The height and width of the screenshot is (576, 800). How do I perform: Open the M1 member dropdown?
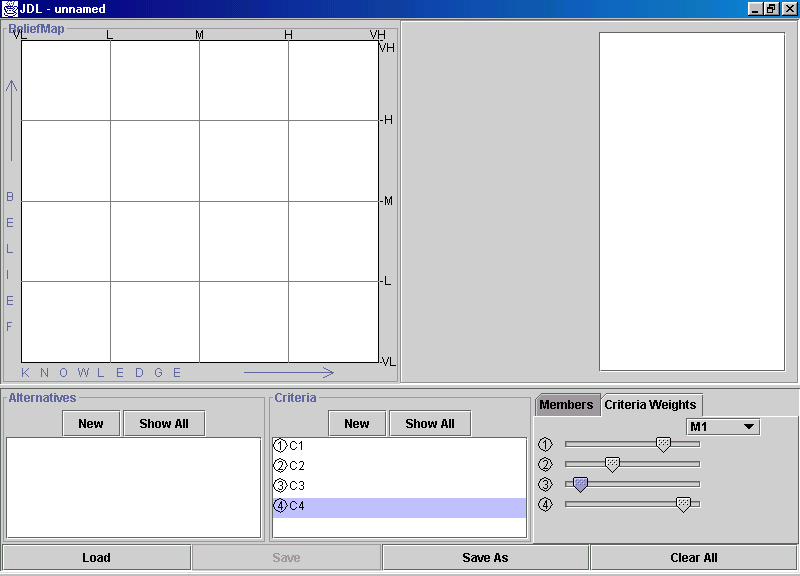tap(722, 427)
